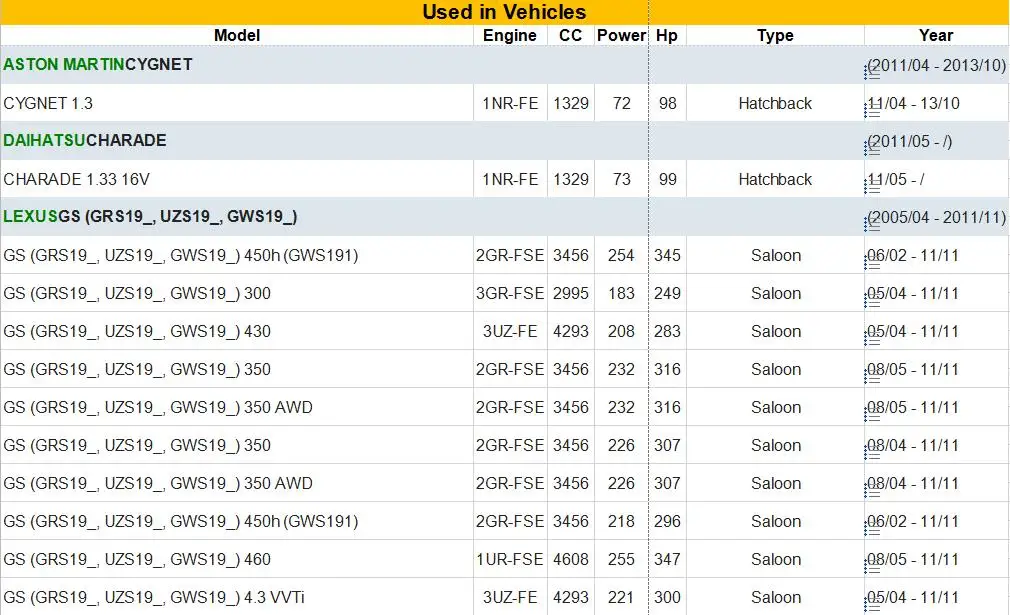Click the (2011/05 - /) date range
The image size is (1010, 615).
click(x=910, y=141)
